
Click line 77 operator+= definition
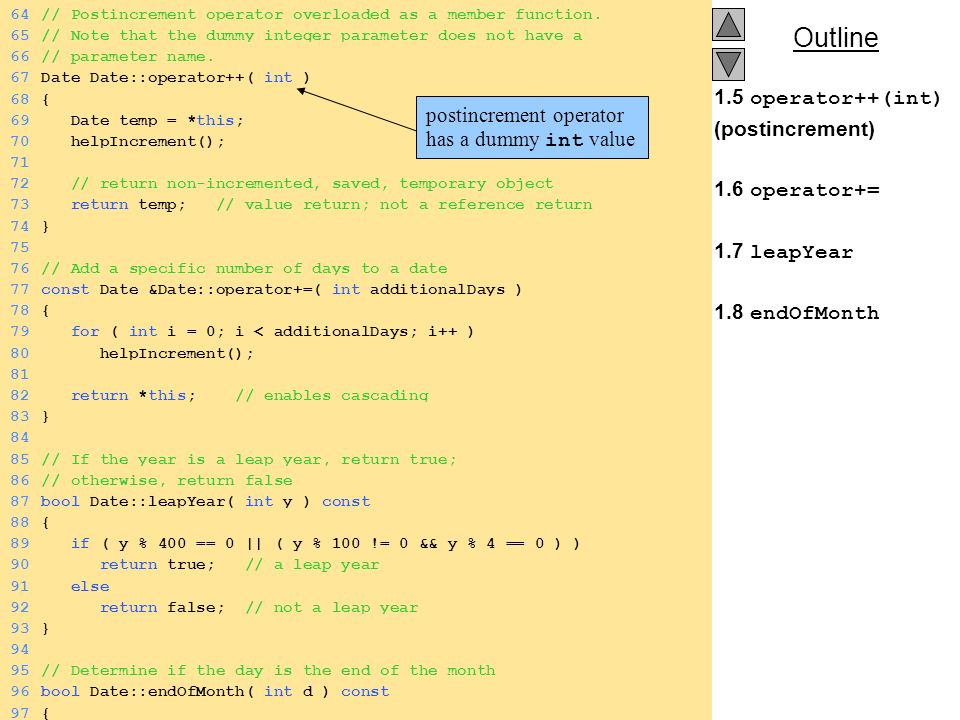[281, 290]
